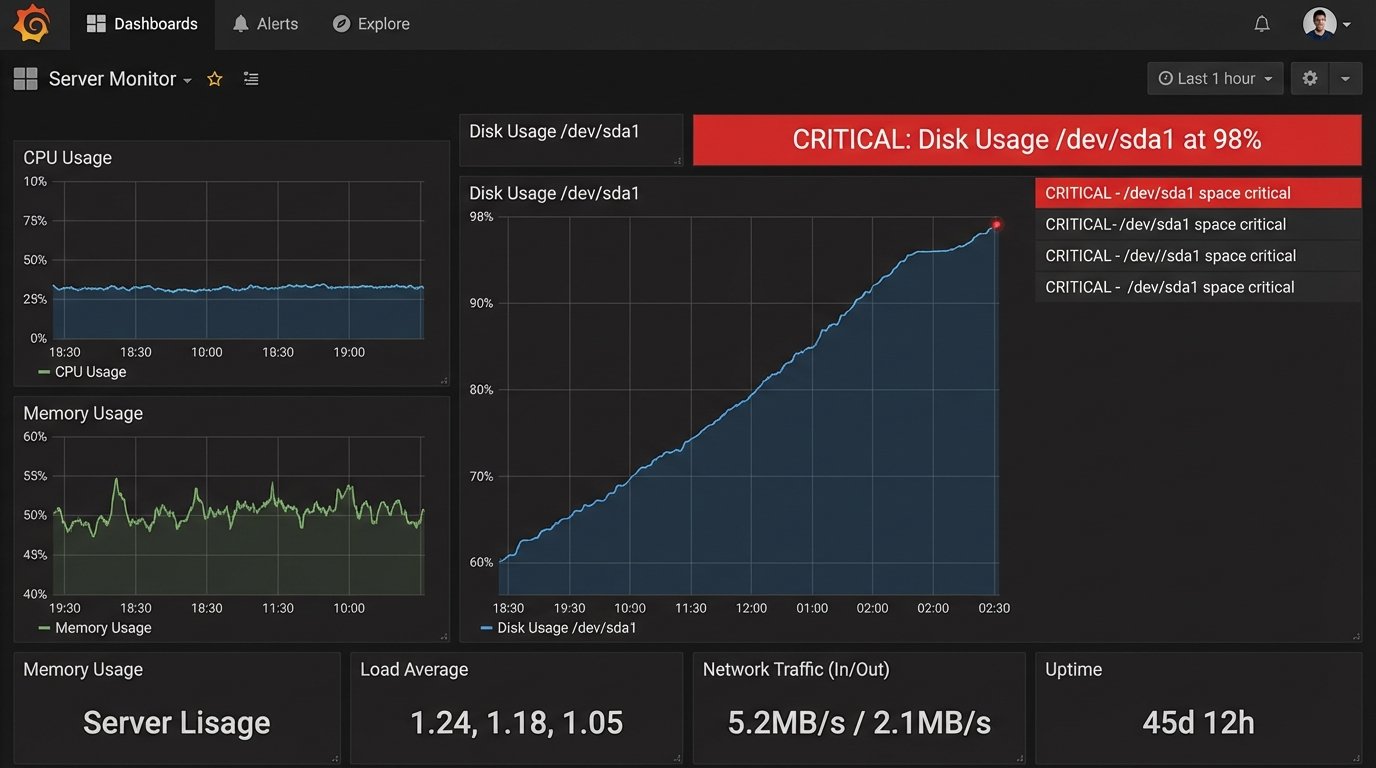Open the dashboard list icon beside star
Image resolution: width=1376 pixels, height=768 pixels.
coord(251,79)
